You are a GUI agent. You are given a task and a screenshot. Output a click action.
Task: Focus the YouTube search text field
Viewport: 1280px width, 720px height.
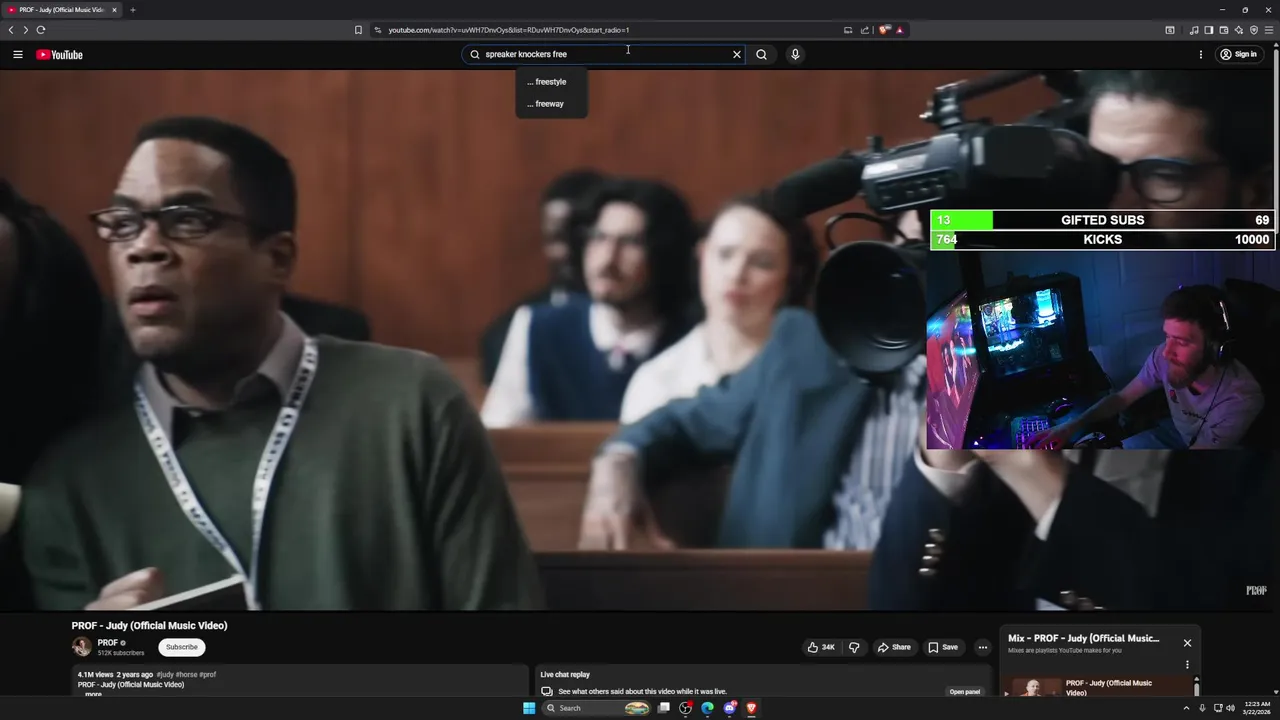605,55
